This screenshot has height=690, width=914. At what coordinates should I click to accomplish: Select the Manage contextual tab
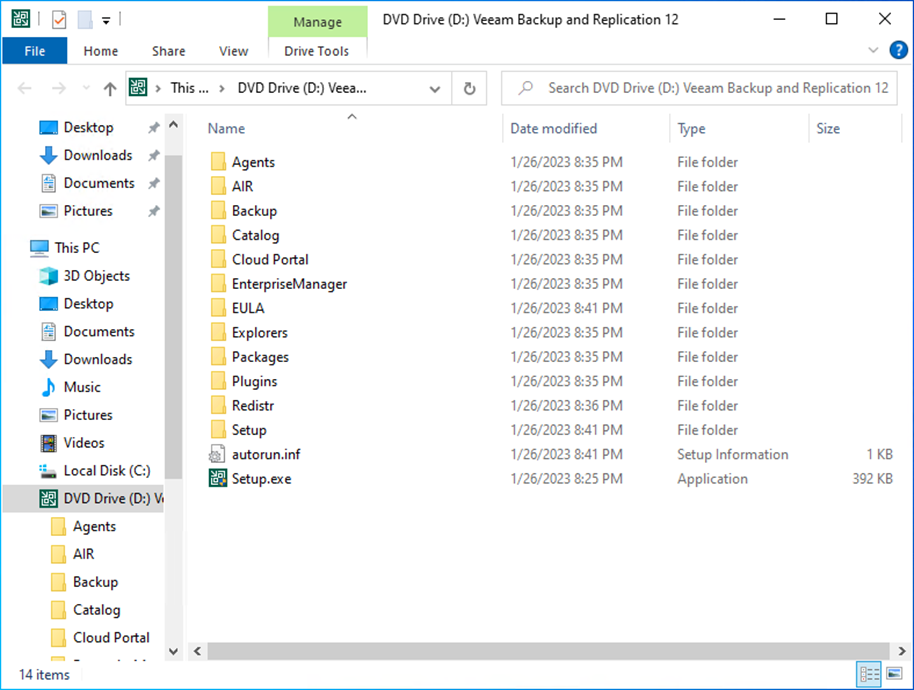318,22
